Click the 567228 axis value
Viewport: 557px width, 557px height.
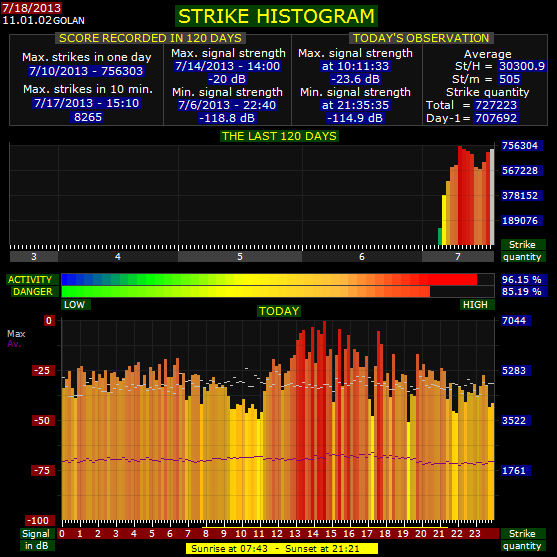(521, 171)
